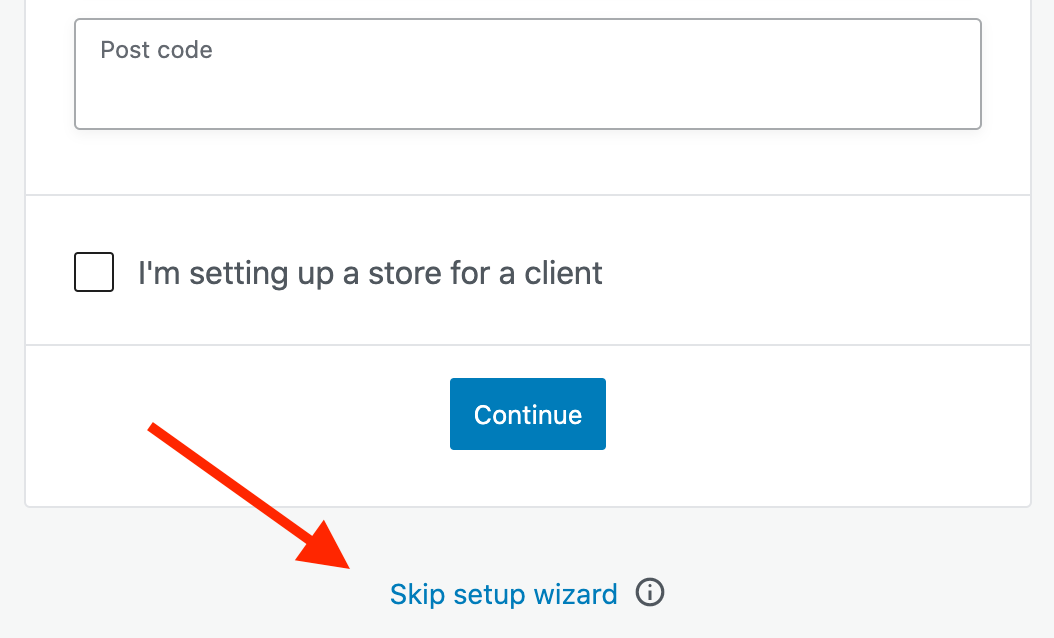Skip the setup wizard
Viewport: 1054px width, 638px height.
(503, 595)
